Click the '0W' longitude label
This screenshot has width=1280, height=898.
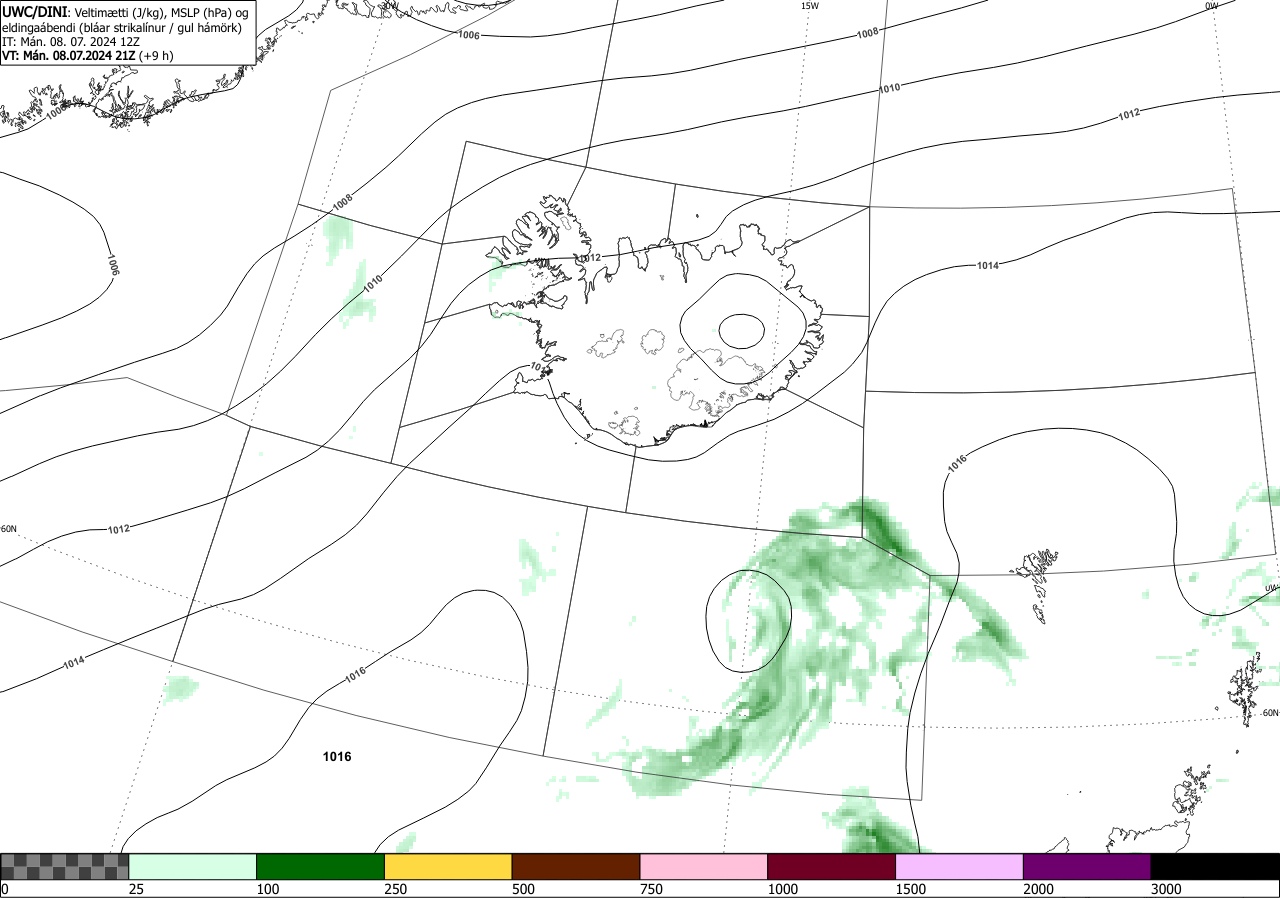1211,6
